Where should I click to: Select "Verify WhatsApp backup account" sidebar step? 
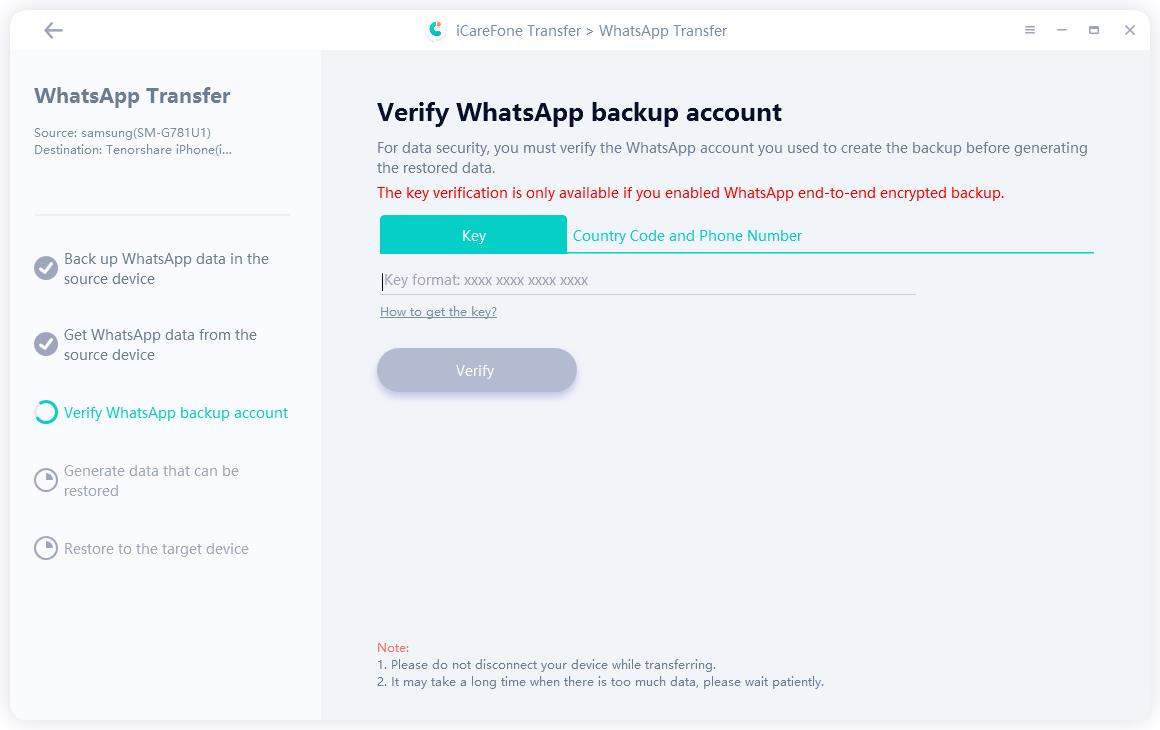(176, 412)
